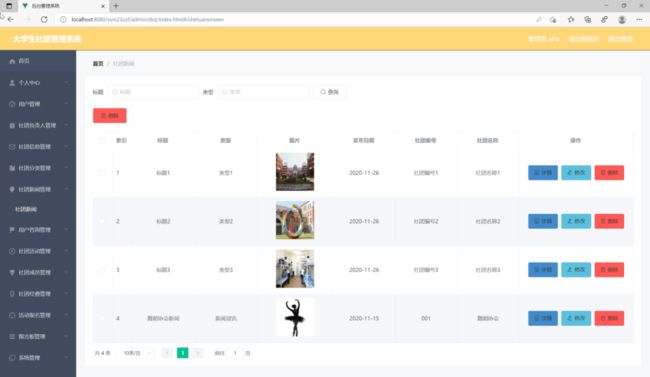
Task: Open the browser profile avatar icon
Action: 622,19
